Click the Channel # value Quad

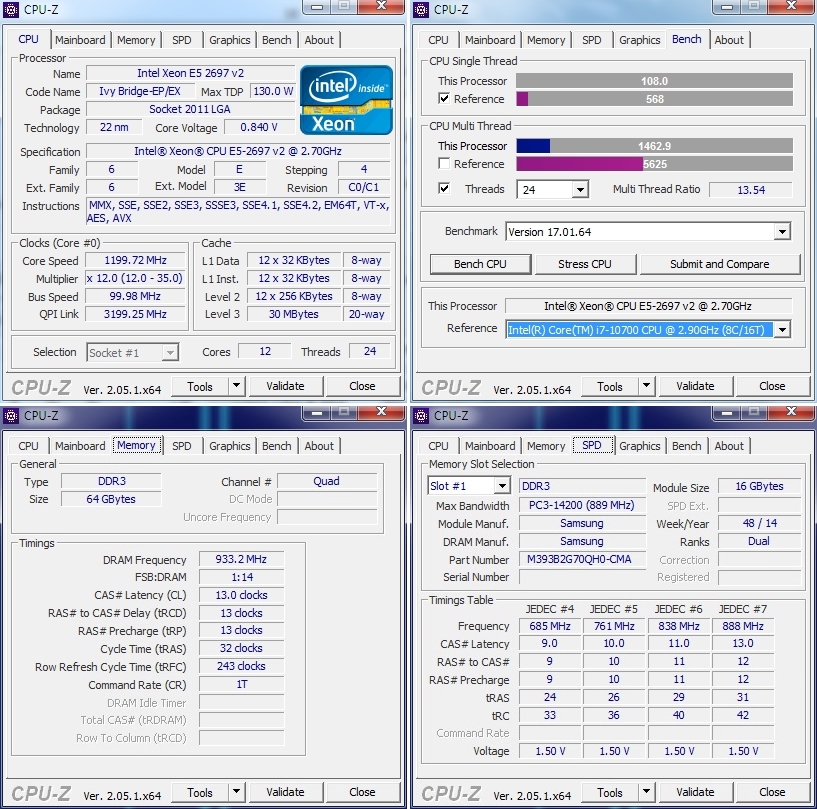click(x=327, y=481)
